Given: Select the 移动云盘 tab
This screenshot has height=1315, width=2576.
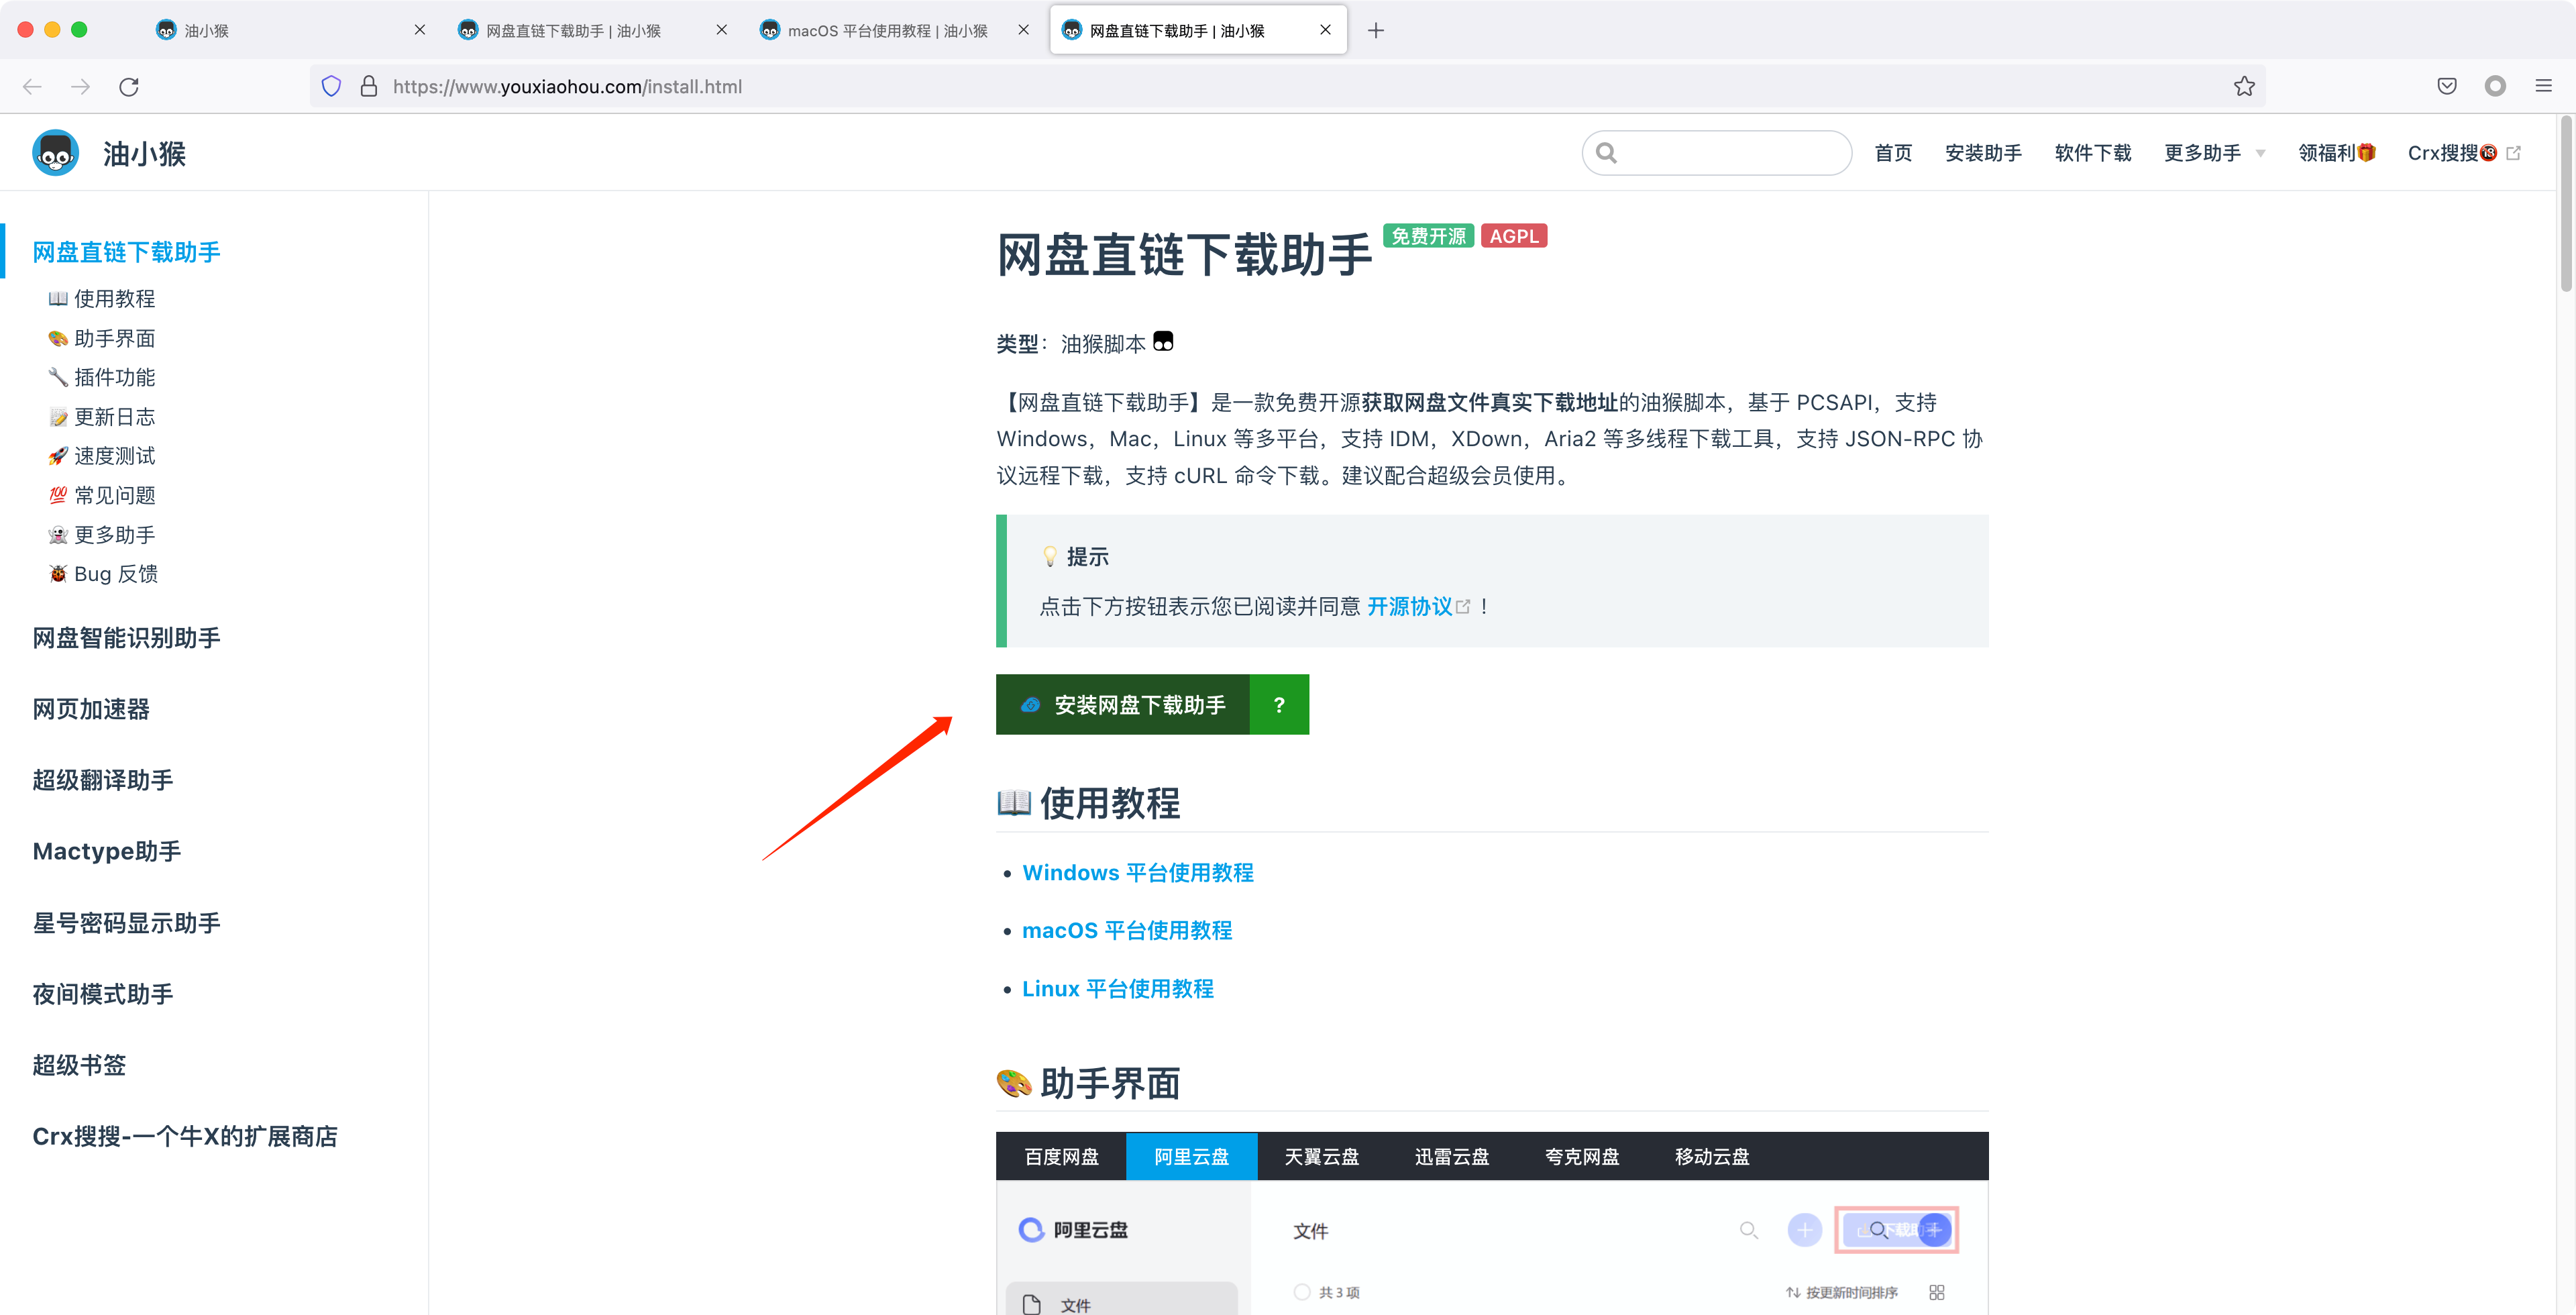Looking at the screenshot, I should click(1712, 1157).
